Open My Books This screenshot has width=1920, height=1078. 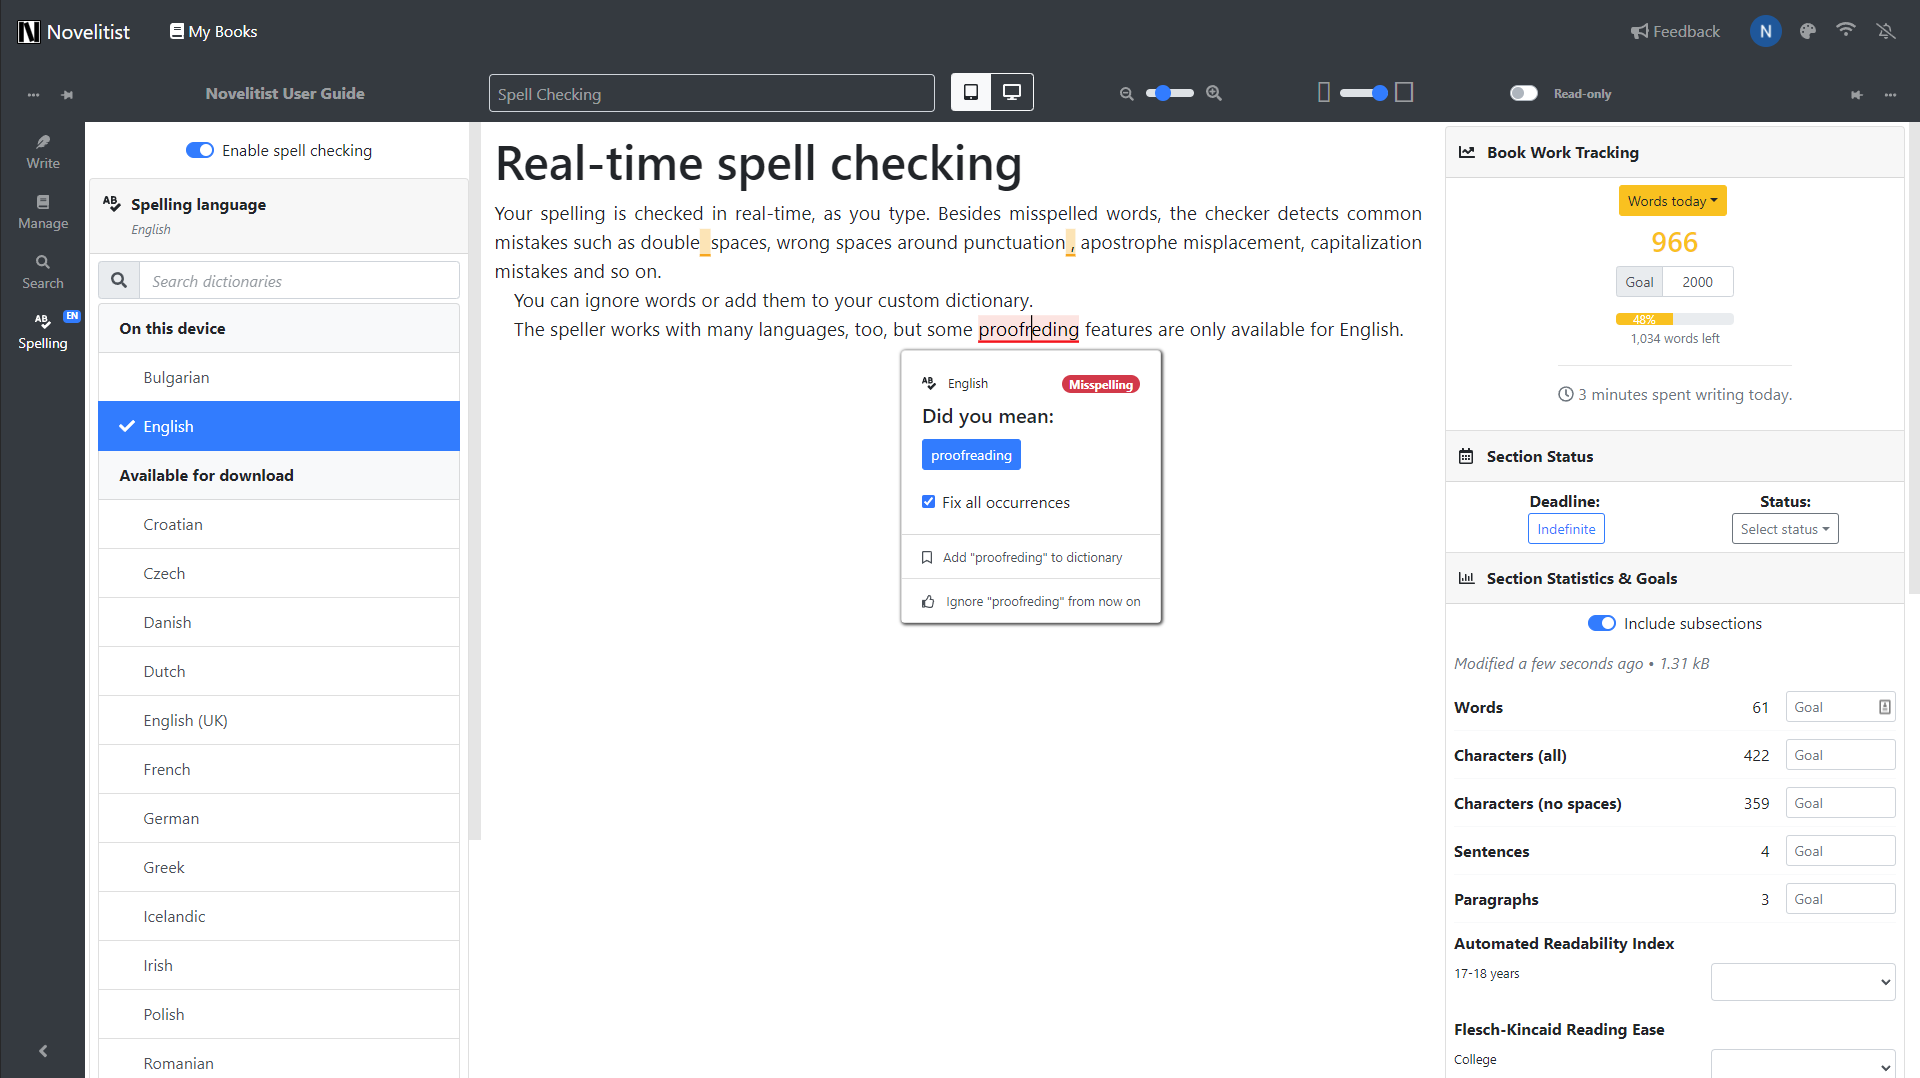pos(213,32)
